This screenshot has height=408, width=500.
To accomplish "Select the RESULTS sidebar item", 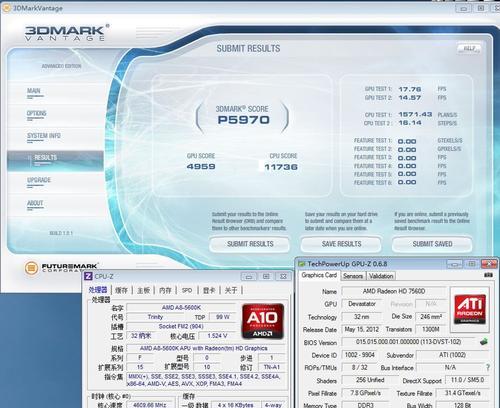I will pyautogui.click(x=55, y=161).
